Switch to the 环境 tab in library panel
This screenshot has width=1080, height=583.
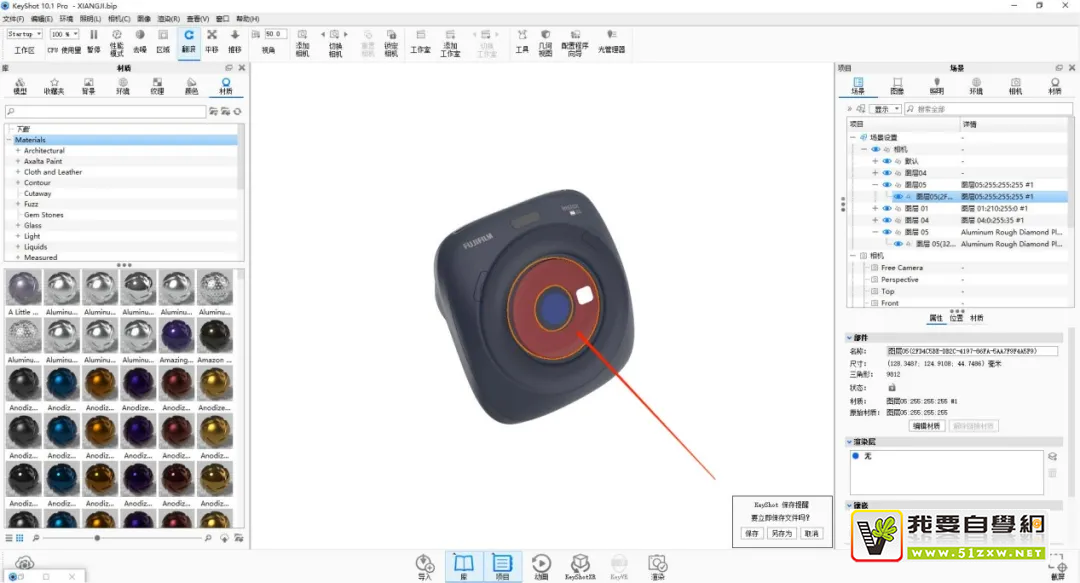(122, 86)
